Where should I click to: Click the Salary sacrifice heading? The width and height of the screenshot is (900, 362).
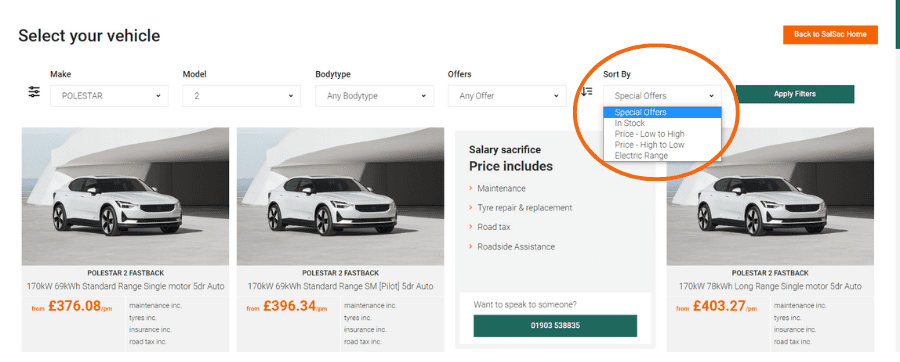(x=505, y=150)
